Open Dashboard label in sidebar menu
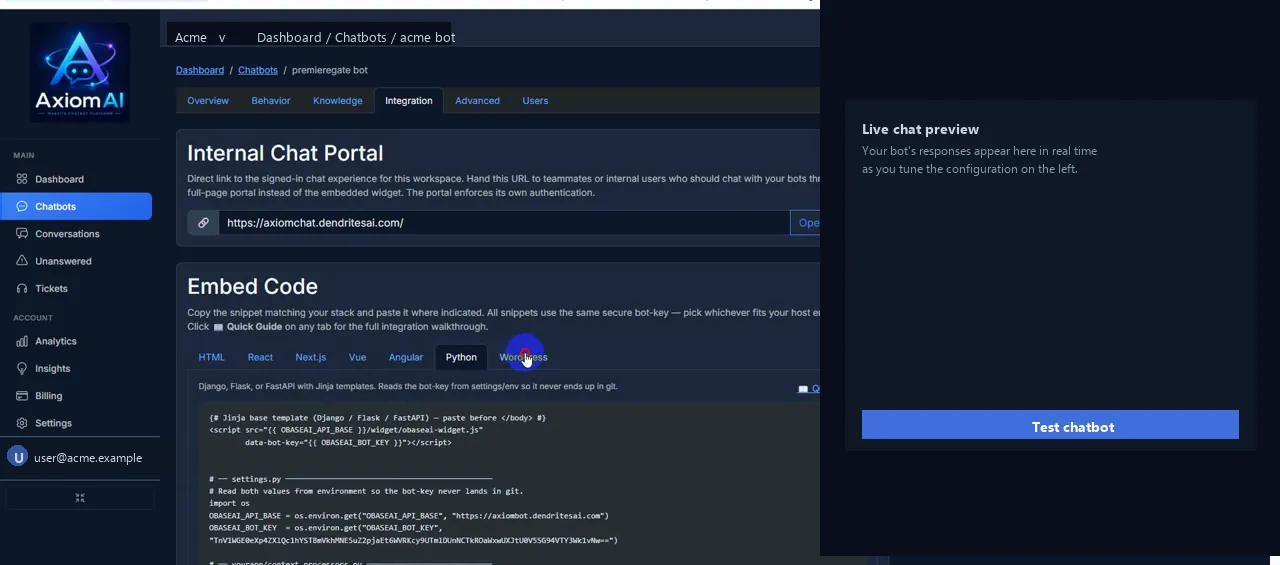This screenshot has height=565, width=1280. click(59, 179)
